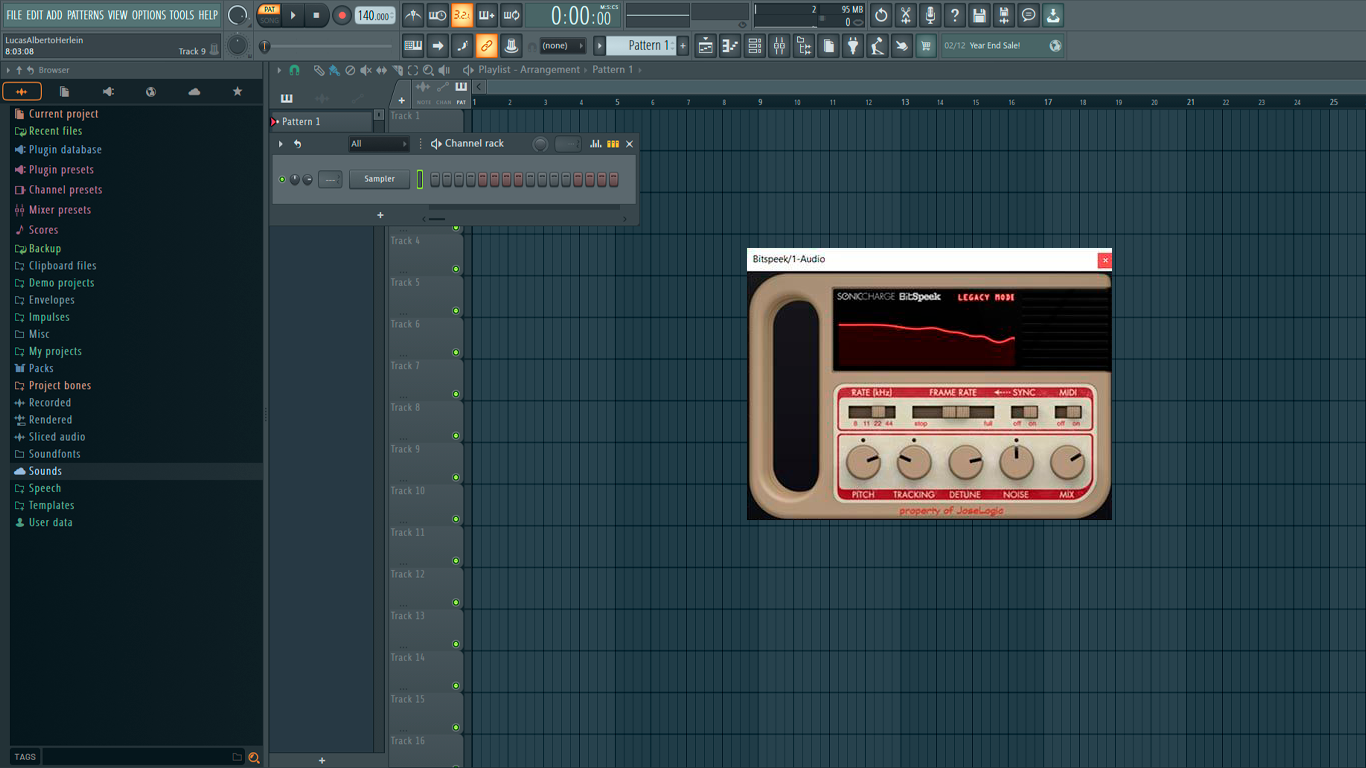Toggle BitSpeek SYNC off/on switch
Viewport: 1366px width, 768px height.
pos(1024,412)
